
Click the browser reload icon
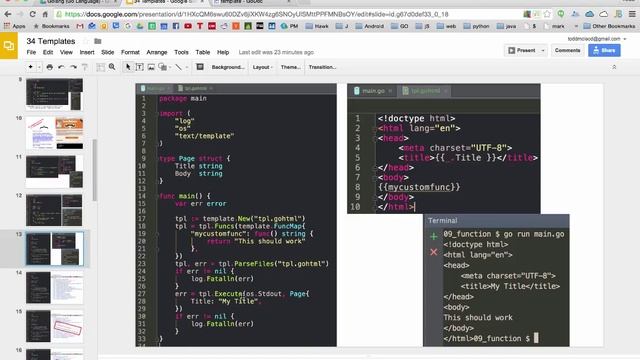pos(32,14)
